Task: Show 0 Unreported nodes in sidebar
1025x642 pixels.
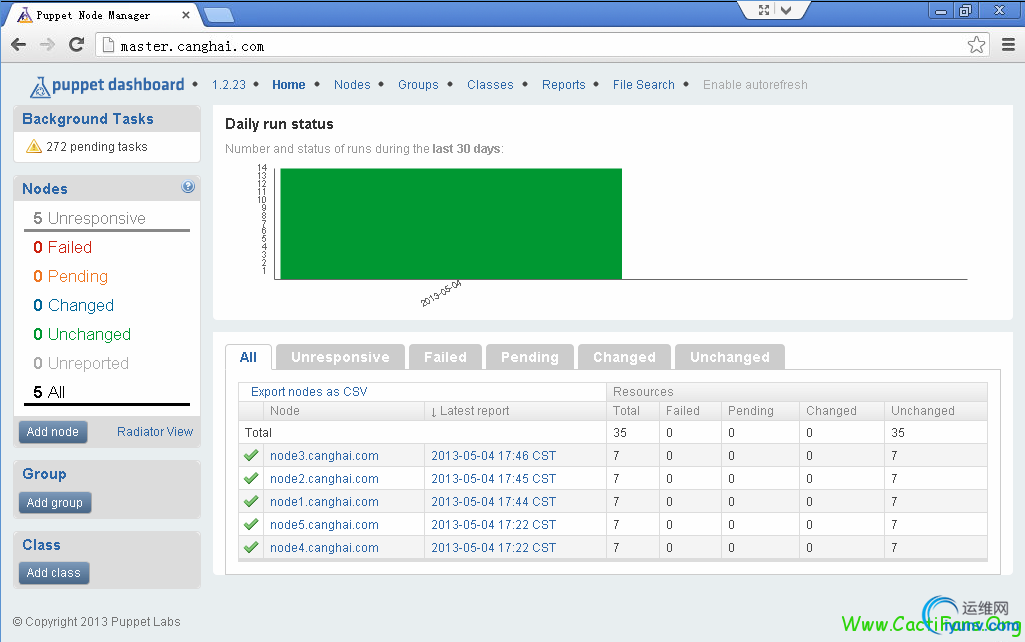Action: pos(80,363)
